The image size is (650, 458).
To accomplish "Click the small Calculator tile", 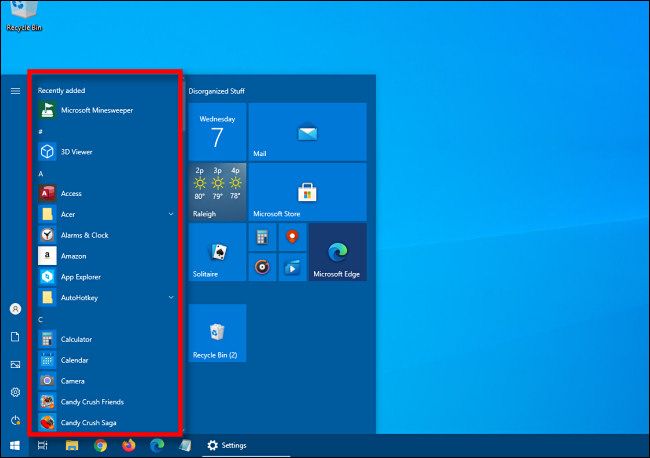I will 262,237.
